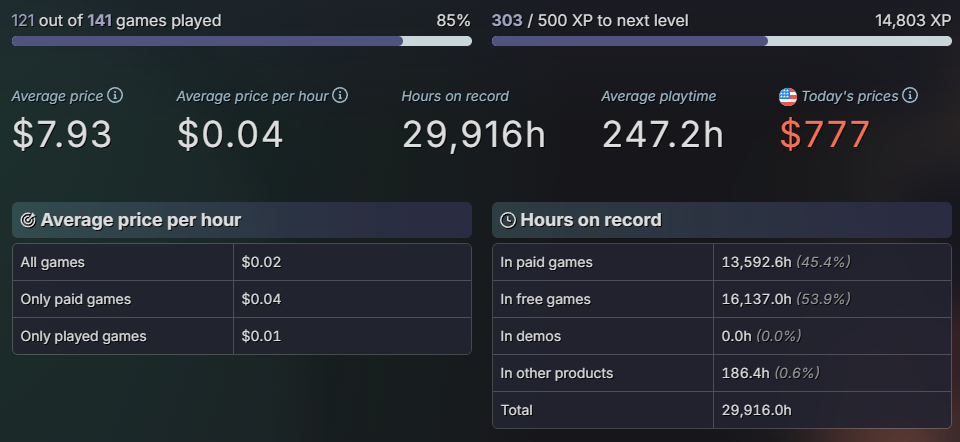This screenshot has height=442, width=960.
Task: Click the 'In free games' row label
Action: tap(546, 299)
